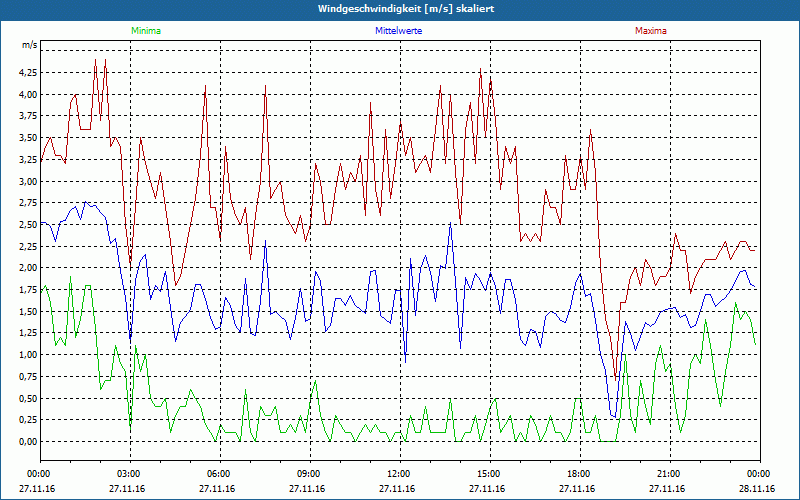This screenshot has height=500, width=800.
Task: Click the 06:00 time axis label
Action: [217, 474]
